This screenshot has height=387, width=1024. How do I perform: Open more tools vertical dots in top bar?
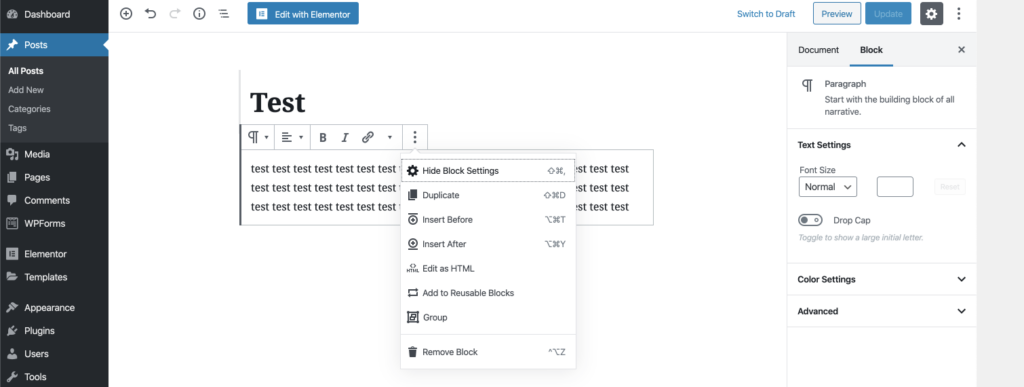point(959,13)
